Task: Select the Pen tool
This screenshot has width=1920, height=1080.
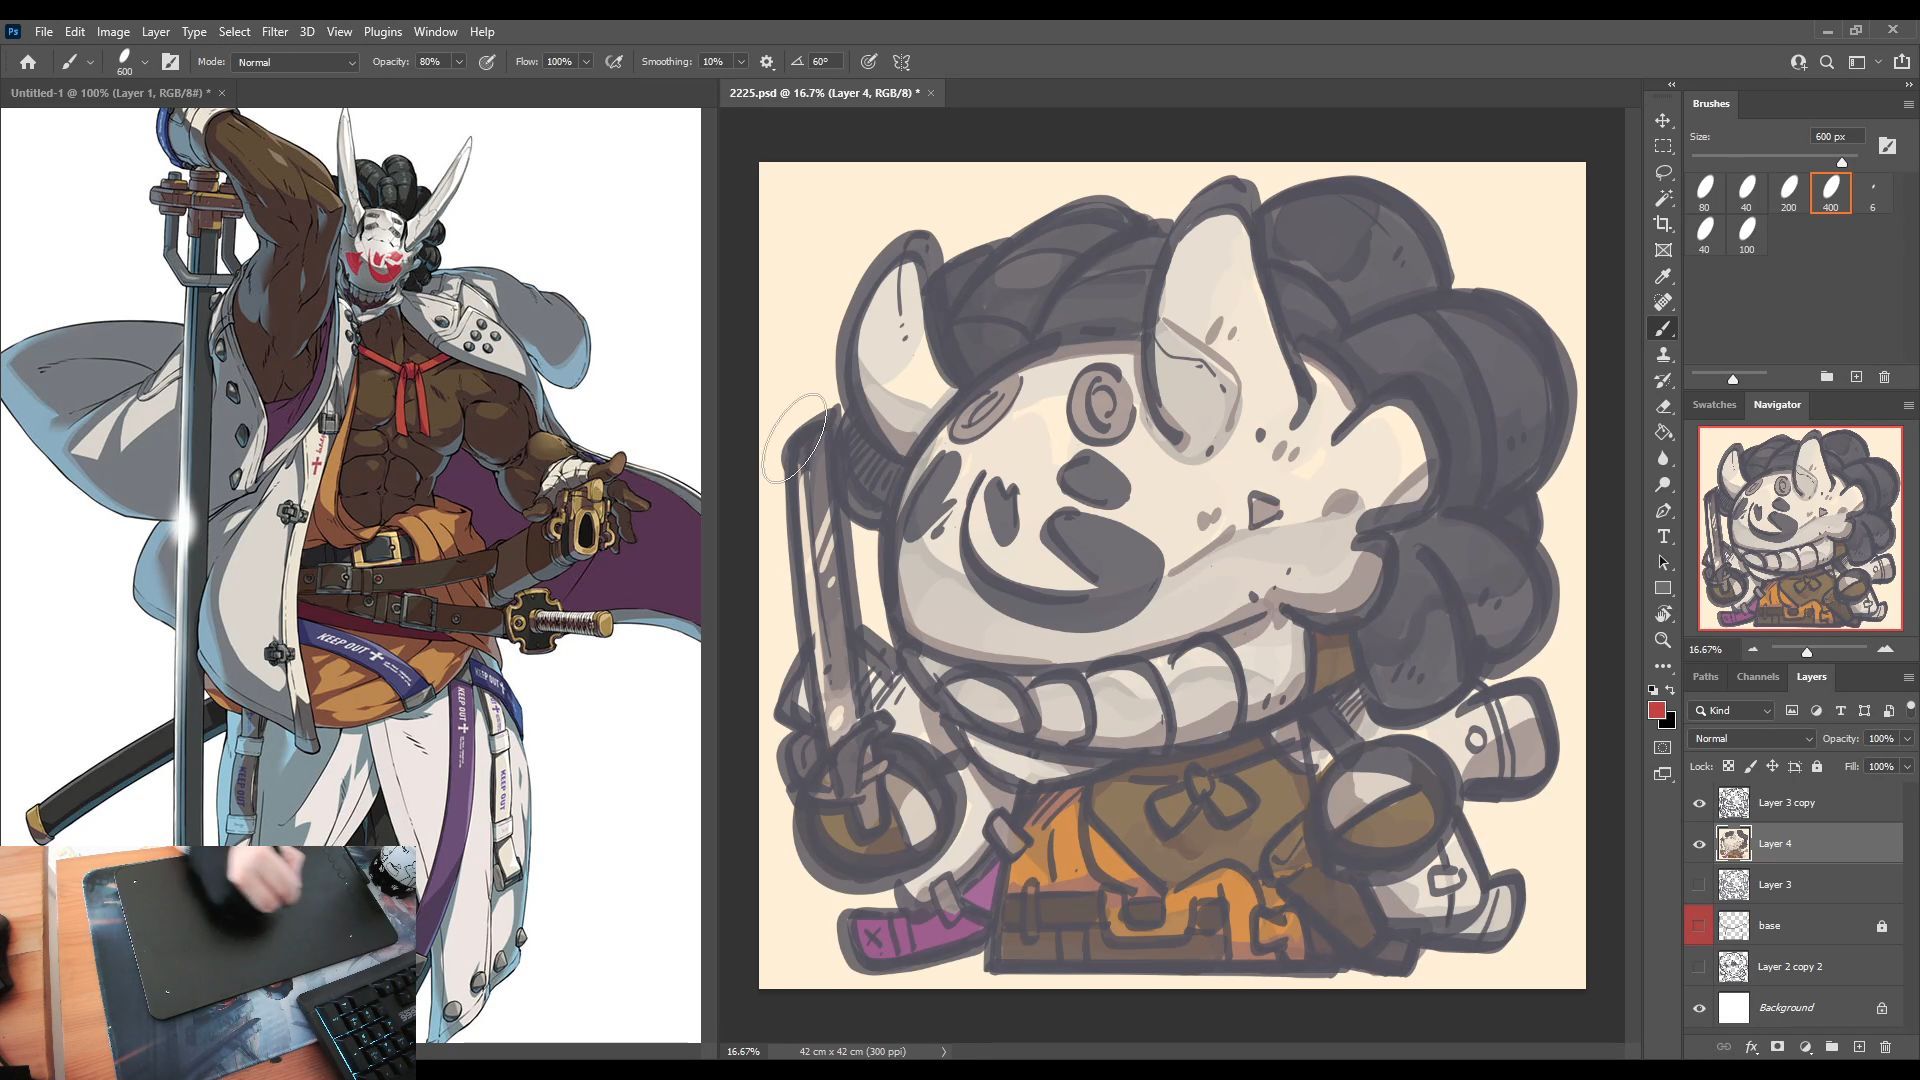Action: coord(1663,511)
